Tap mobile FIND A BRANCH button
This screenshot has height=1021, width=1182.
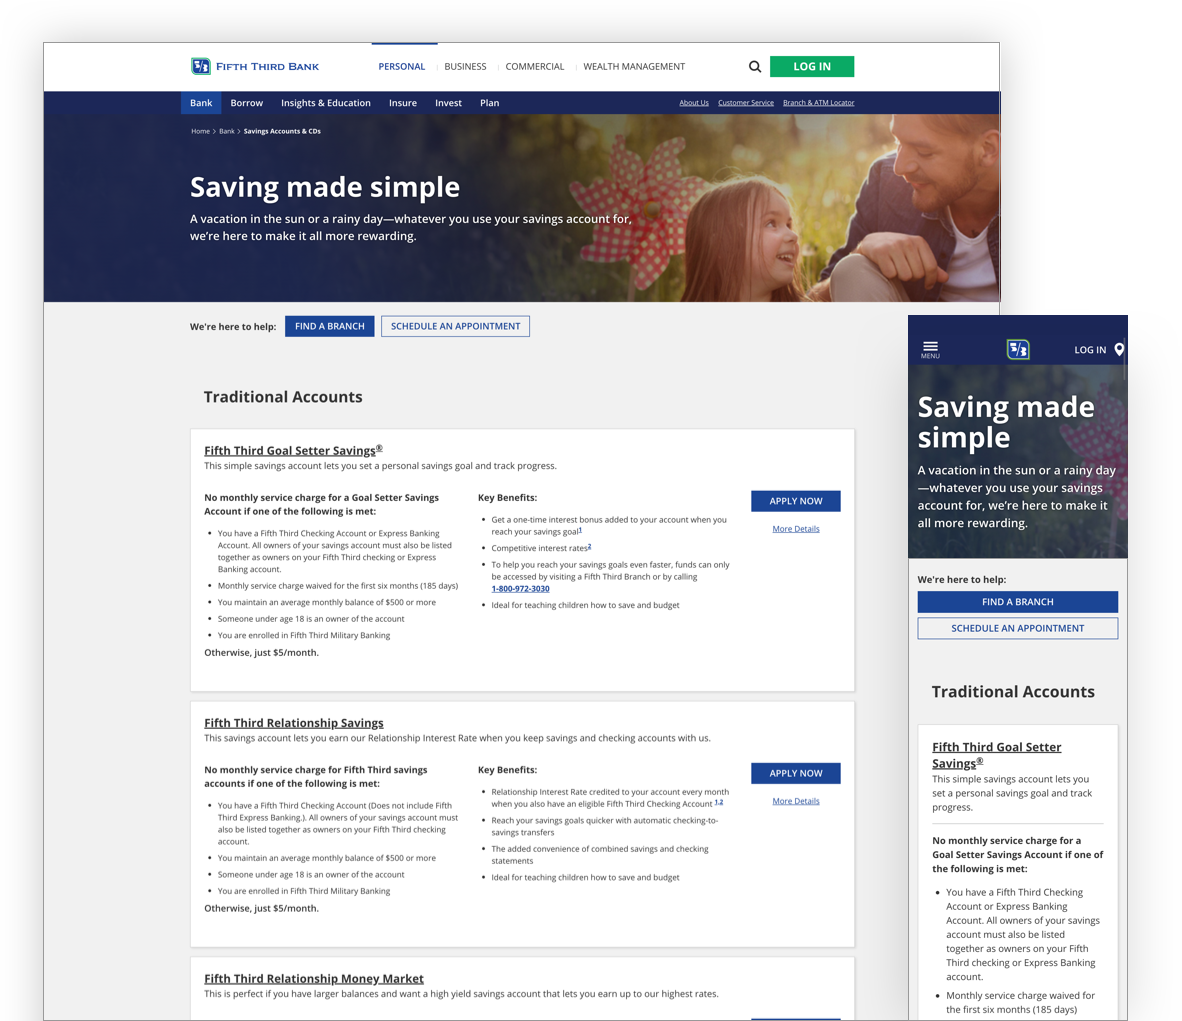click(1017, 602)
